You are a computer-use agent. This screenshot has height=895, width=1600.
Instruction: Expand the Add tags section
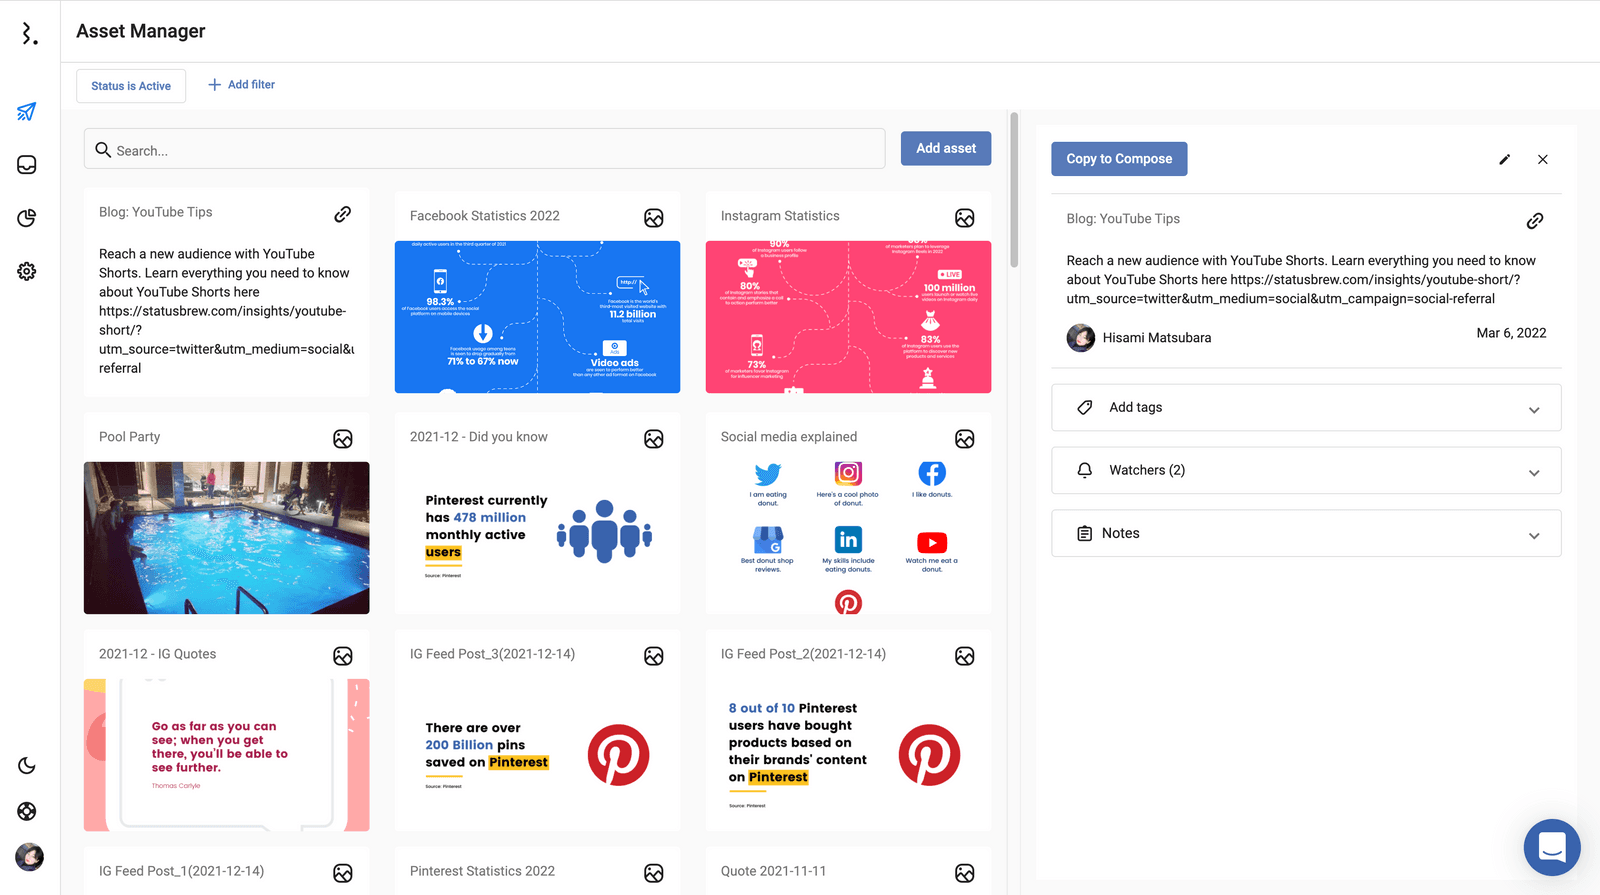pos(1306,408)
